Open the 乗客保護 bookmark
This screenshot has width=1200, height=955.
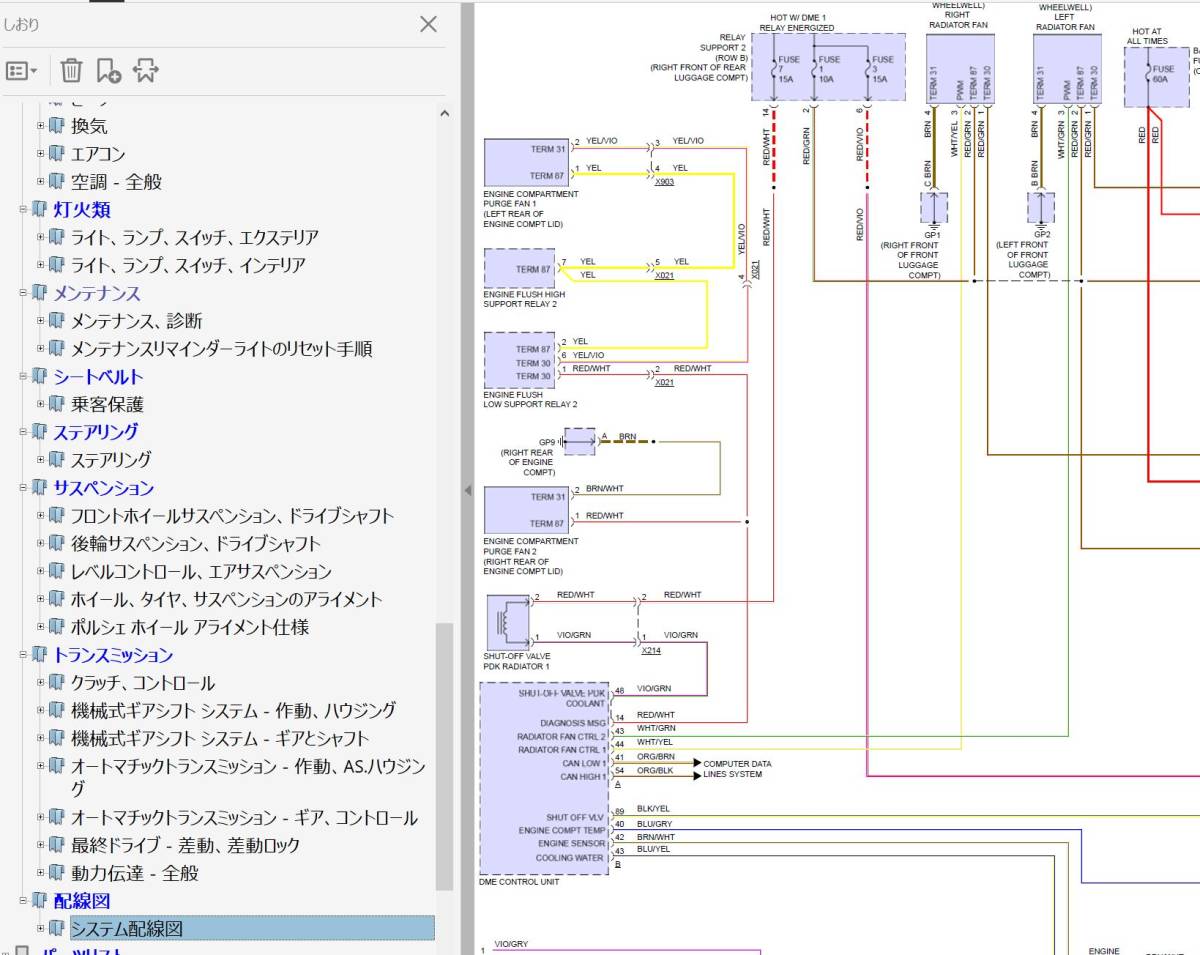[x=107, y=404]
